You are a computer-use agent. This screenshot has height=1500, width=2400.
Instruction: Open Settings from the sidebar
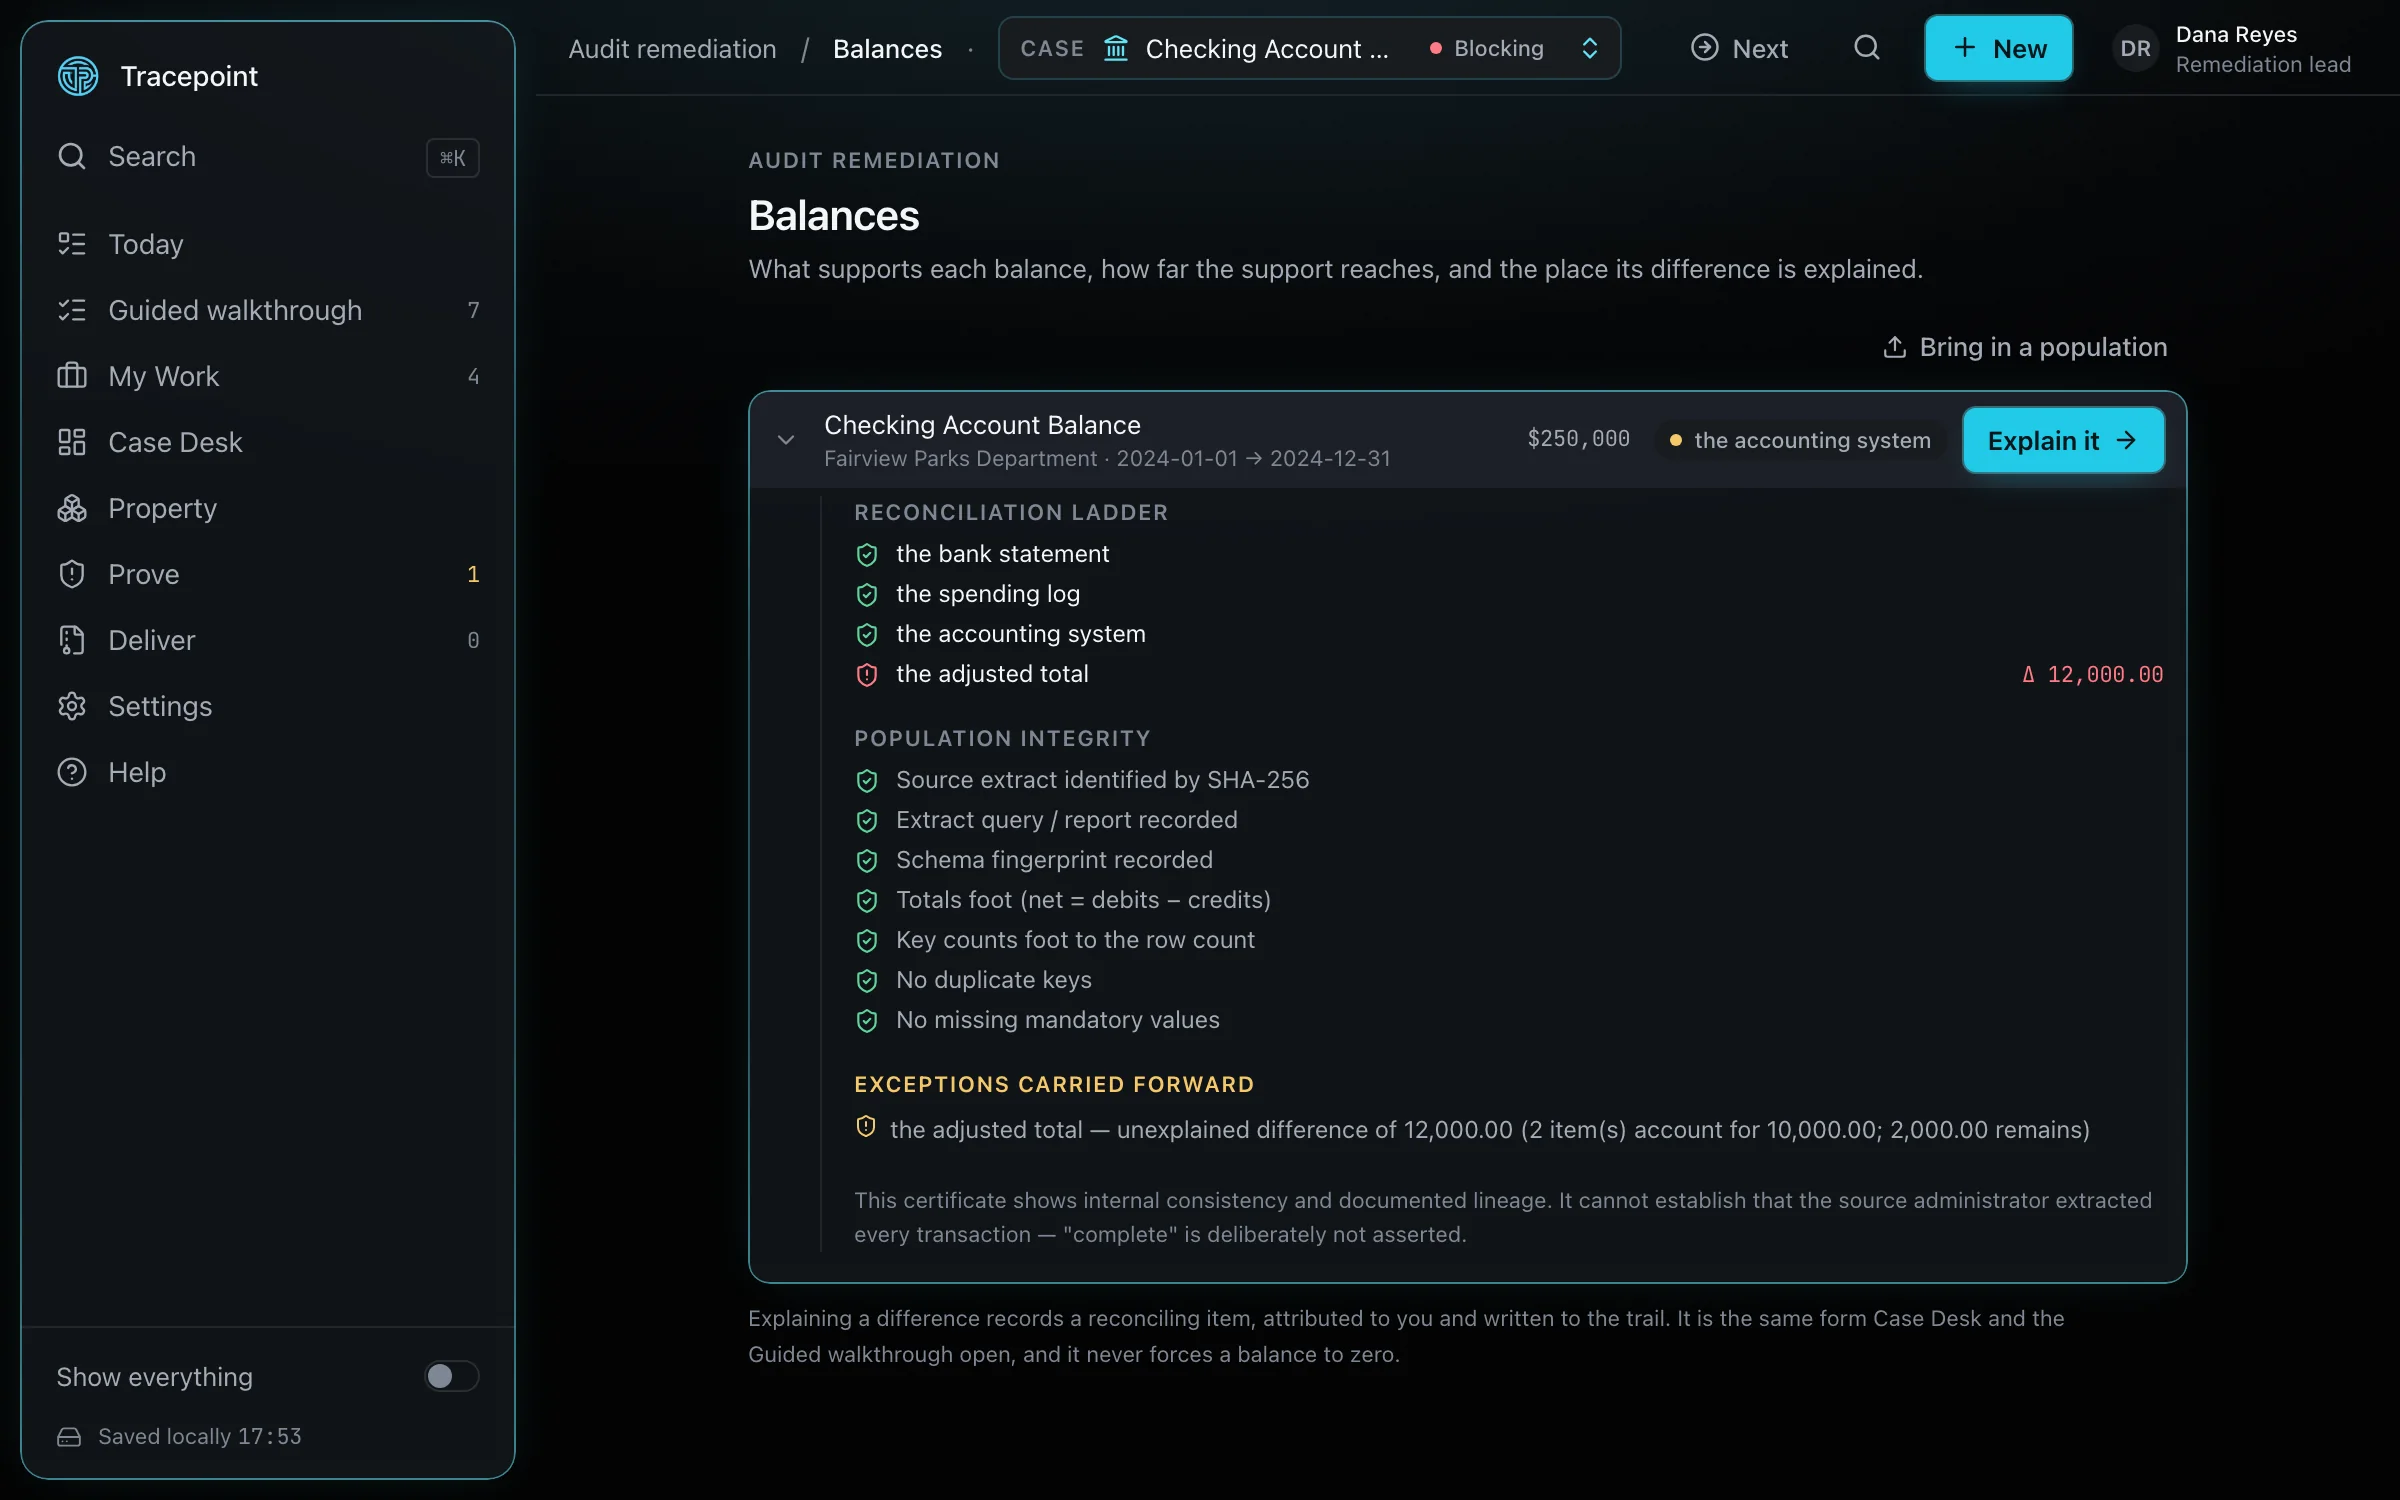(x=268, y=706)
